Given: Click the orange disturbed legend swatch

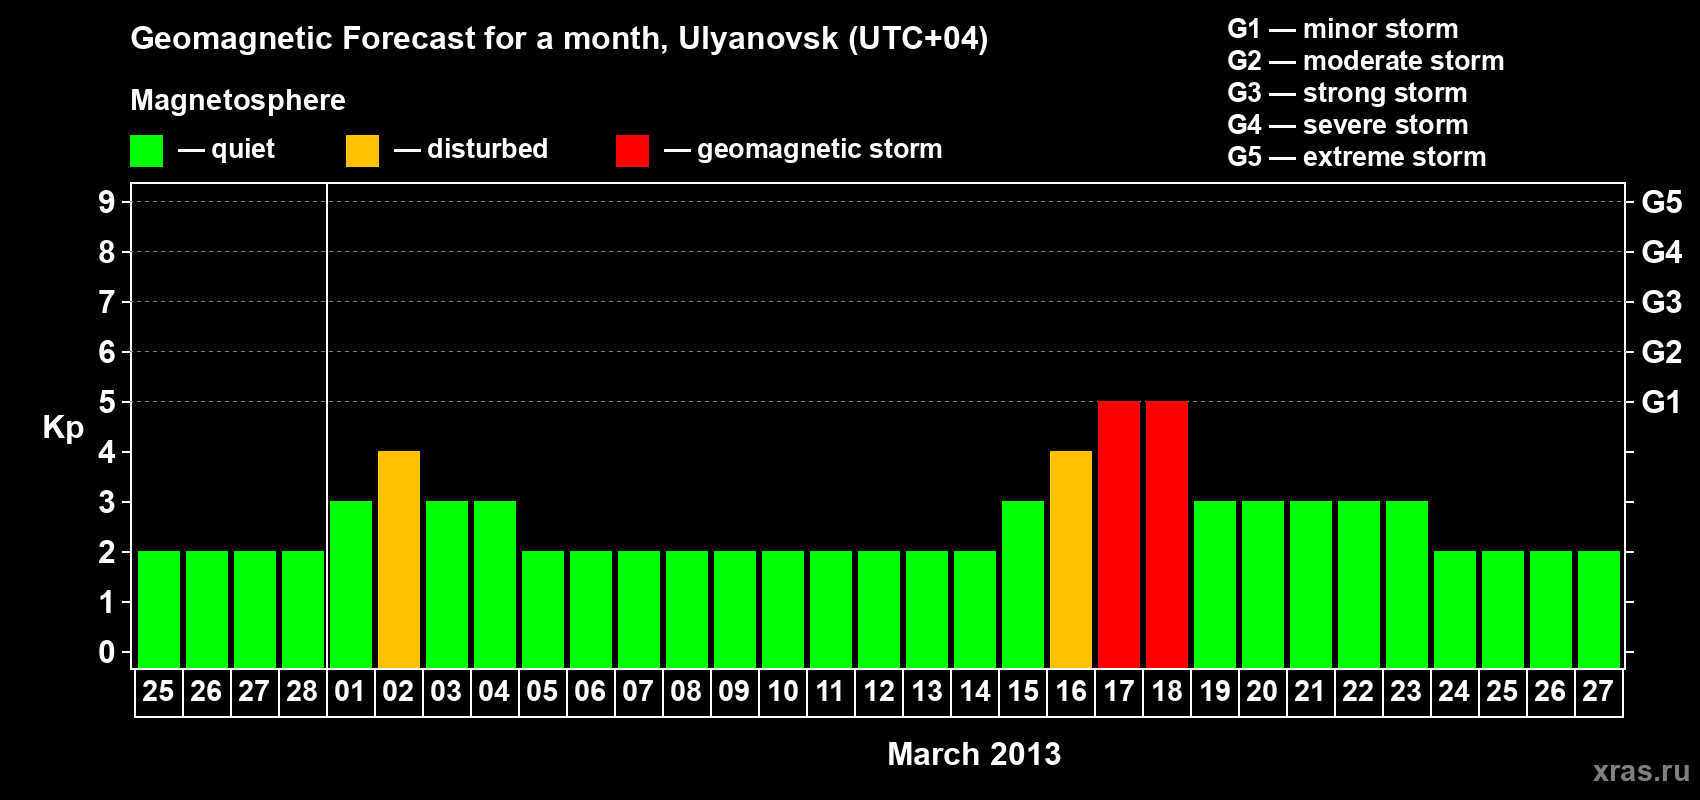Looking at the screenshot, I should pos(362,151).
